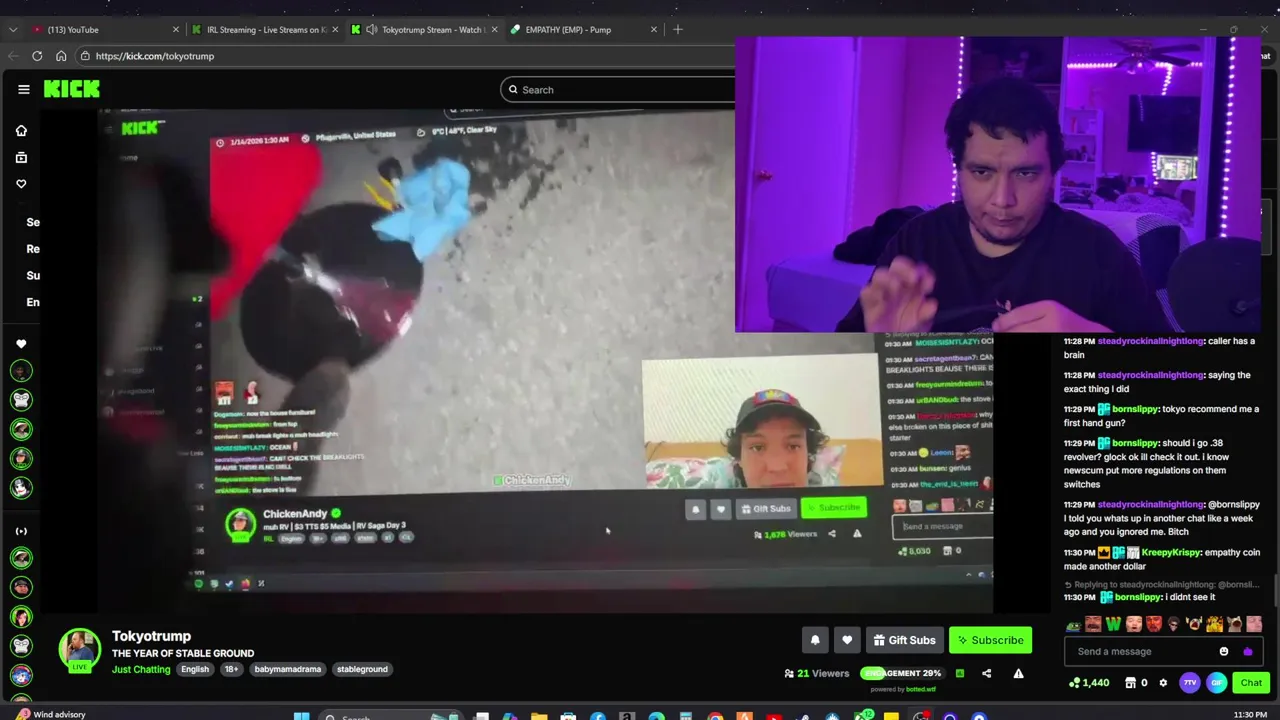Click the 18+ tag
Image resolution: width=1280 pixels, height=720 pixels.
(231, 669)
